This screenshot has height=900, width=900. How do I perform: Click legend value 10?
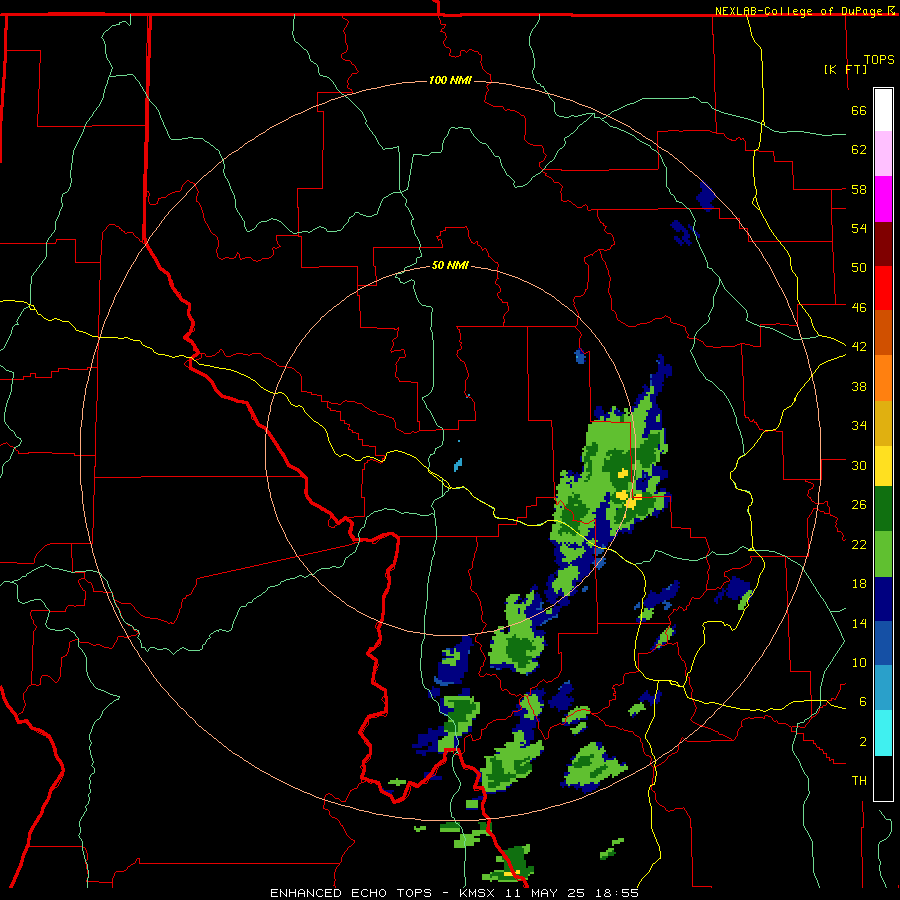pyautogui.click(x=859, y=662)
